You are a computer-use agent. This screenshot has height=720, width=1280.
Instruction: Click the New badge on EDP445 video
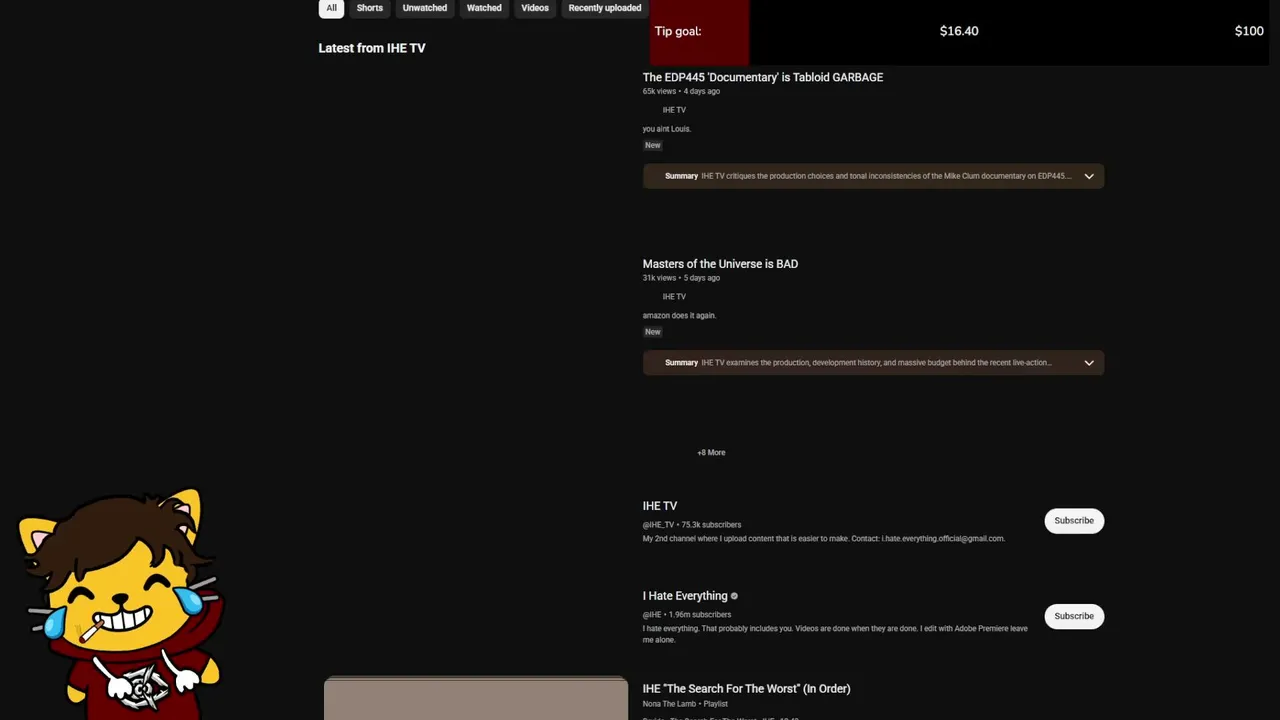pos(653,145)
